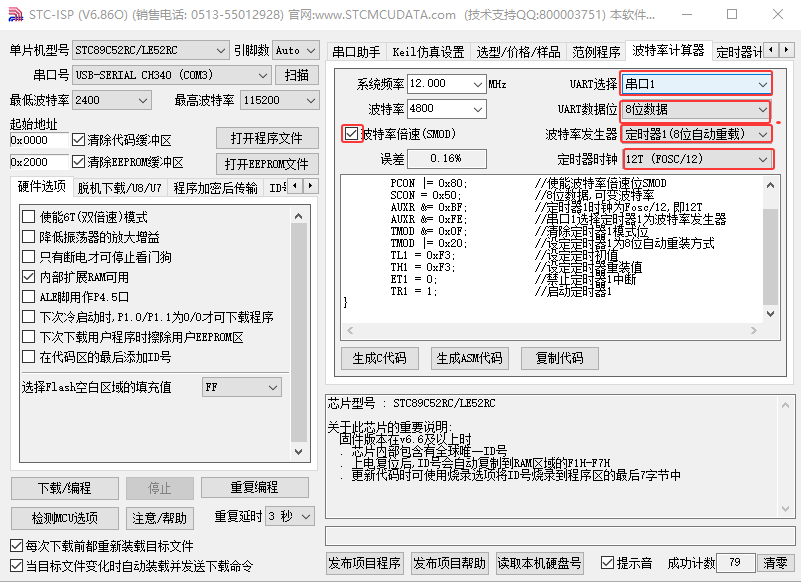Open 串口号 USB-SERIAL CH340 dropdown
This screenshot has height=584, width=801.
171,75
